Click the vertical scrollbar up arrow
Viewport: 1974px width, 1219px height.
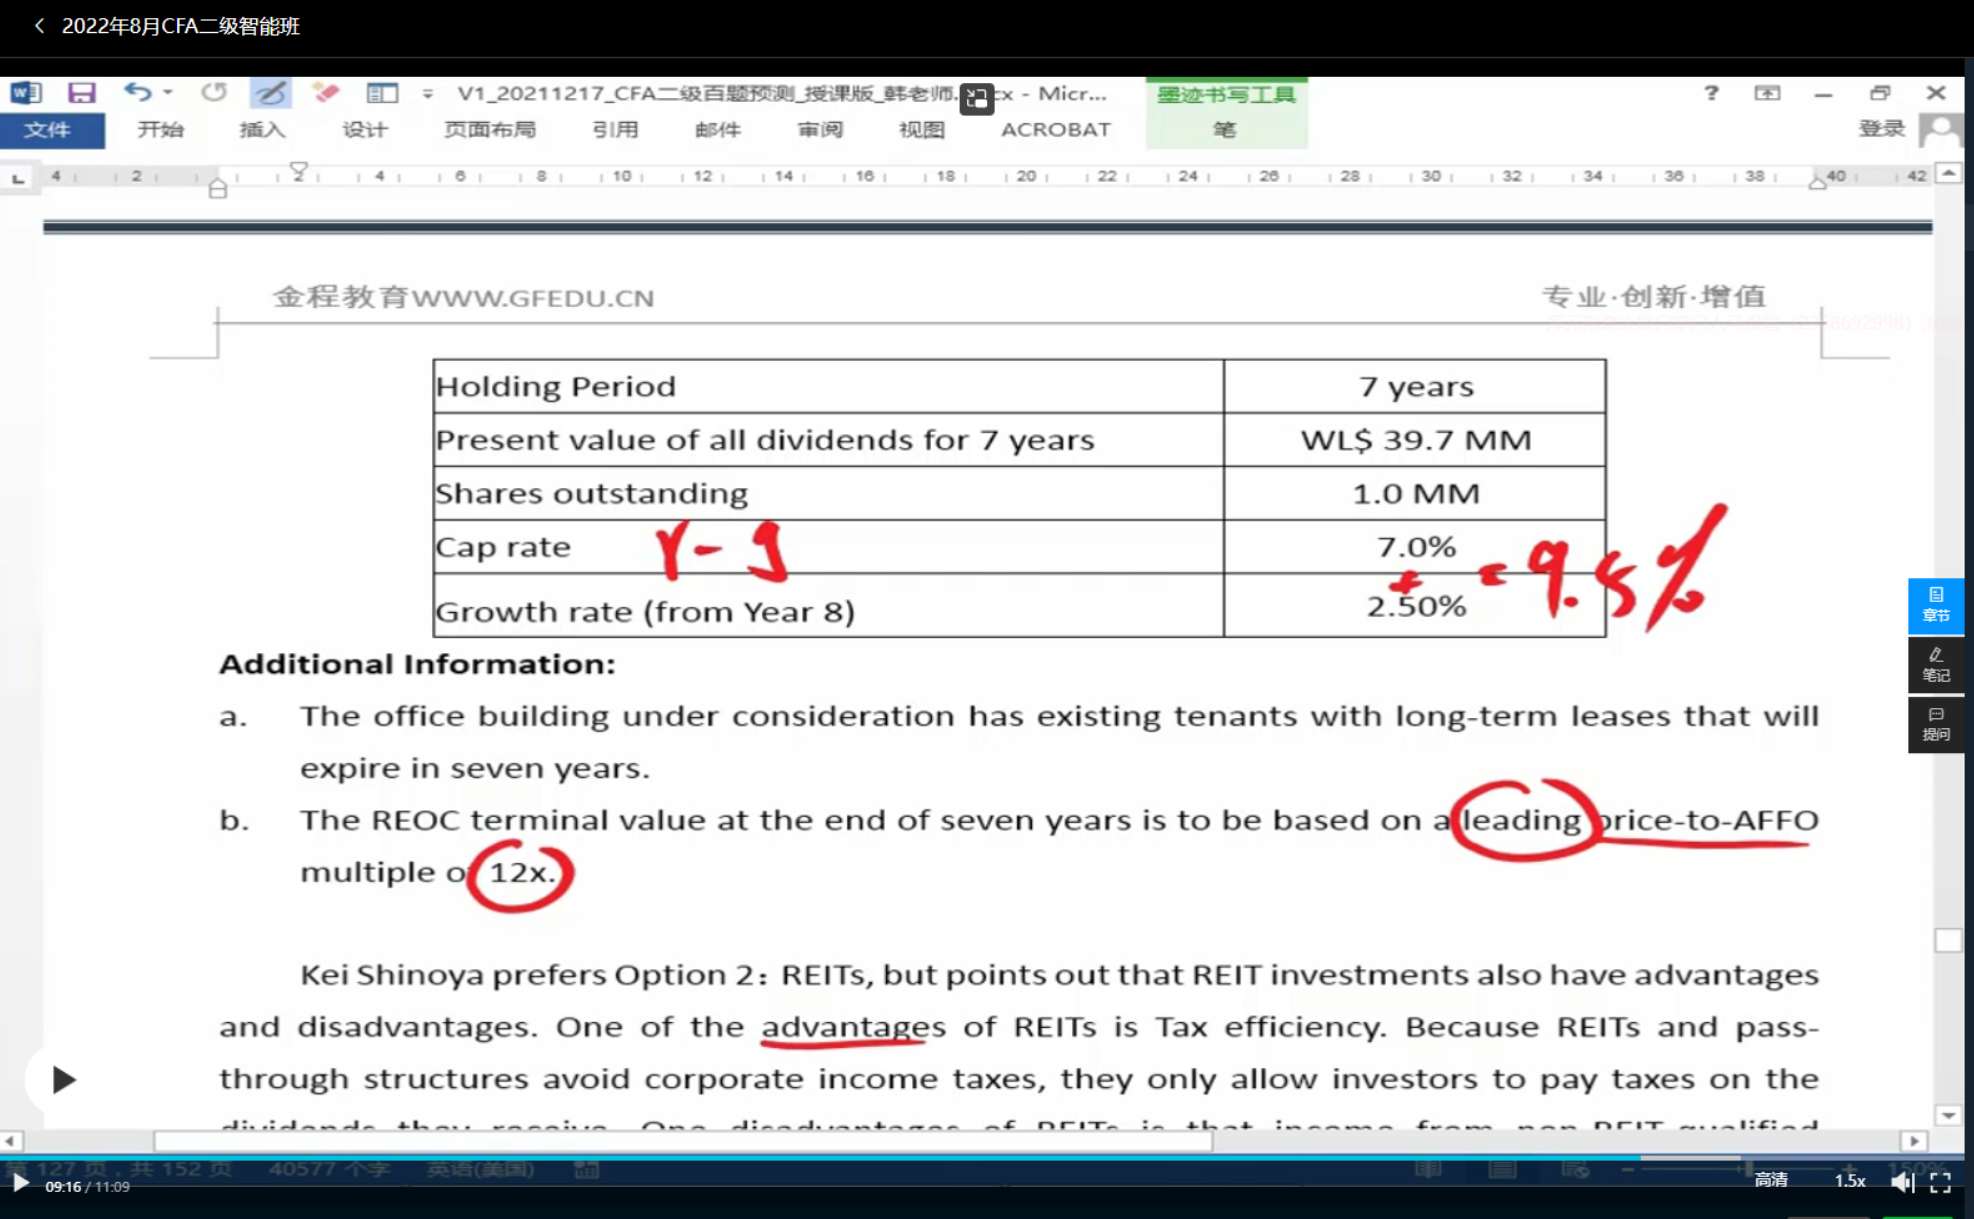(1949, 173)
